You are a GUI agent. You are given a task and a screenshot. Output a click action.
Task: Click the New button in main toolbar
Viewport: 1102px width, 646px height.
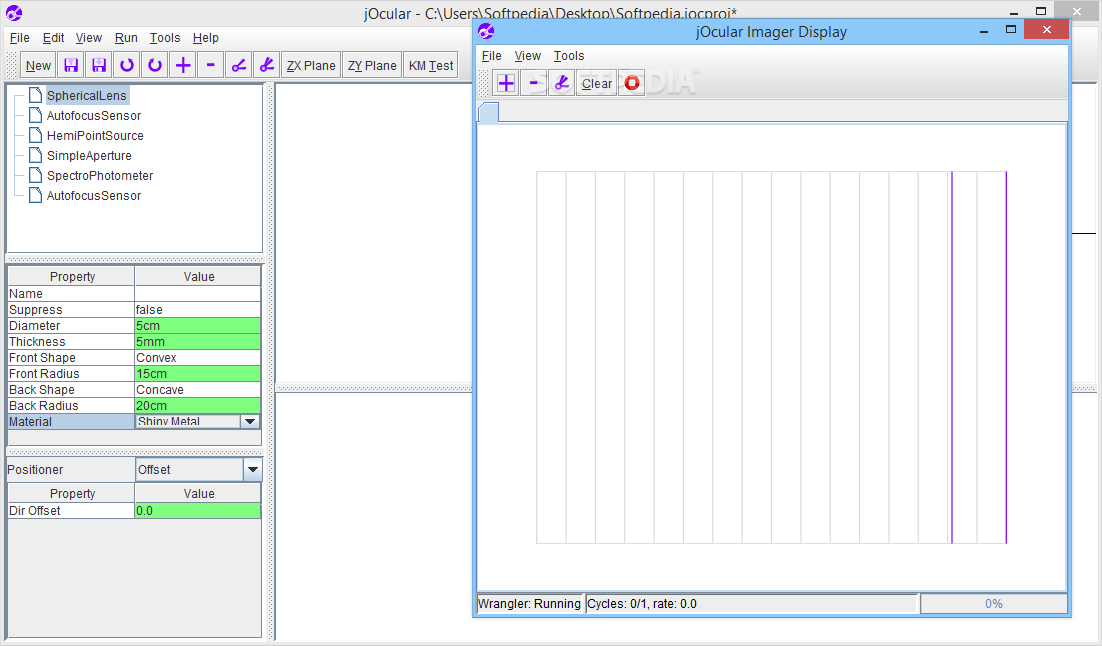[x=38, y=65]
